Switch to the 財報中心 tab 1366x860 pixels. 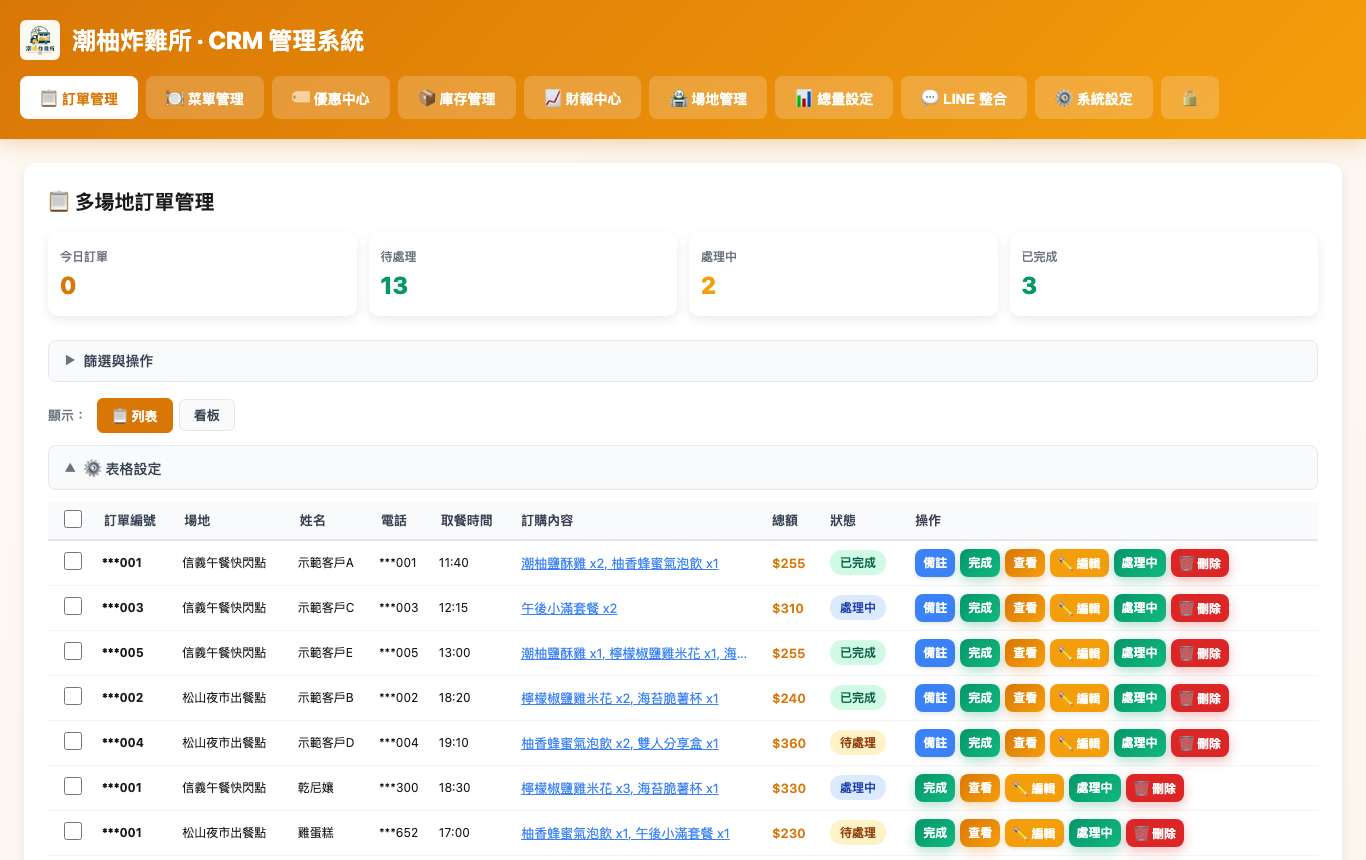click(x=582, y=98)
